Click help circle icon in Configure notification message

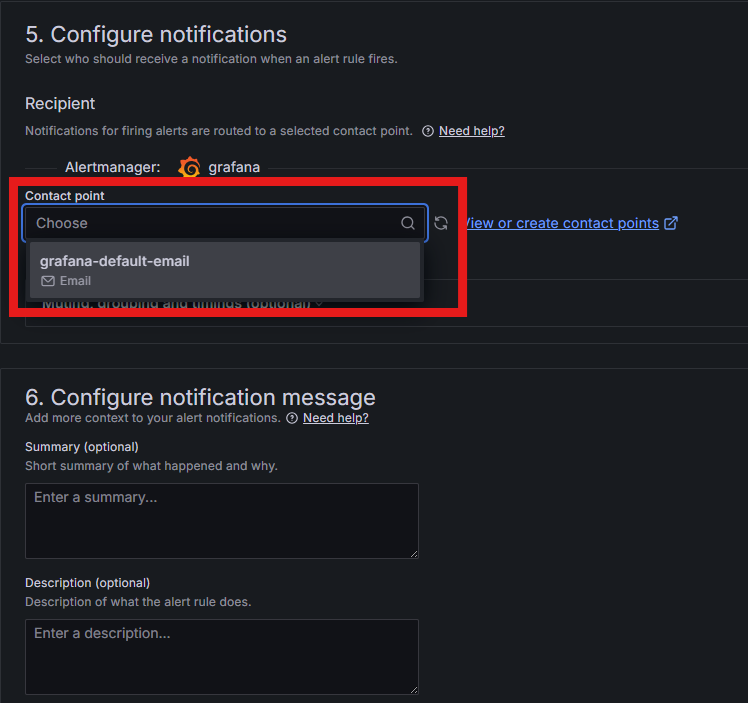[292, 418]
